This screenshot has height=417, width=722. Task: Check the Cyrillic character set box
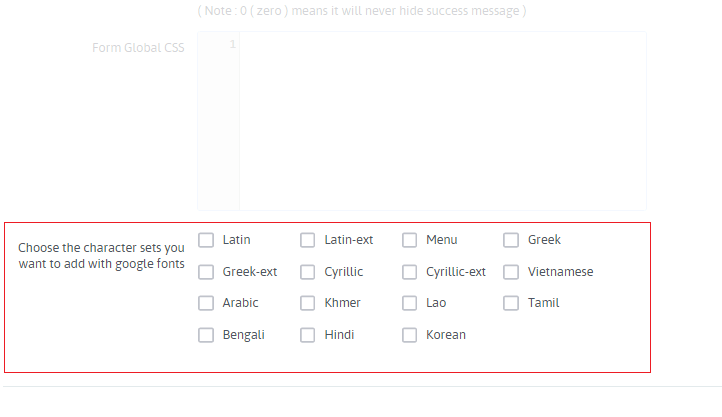coord(308,272)
